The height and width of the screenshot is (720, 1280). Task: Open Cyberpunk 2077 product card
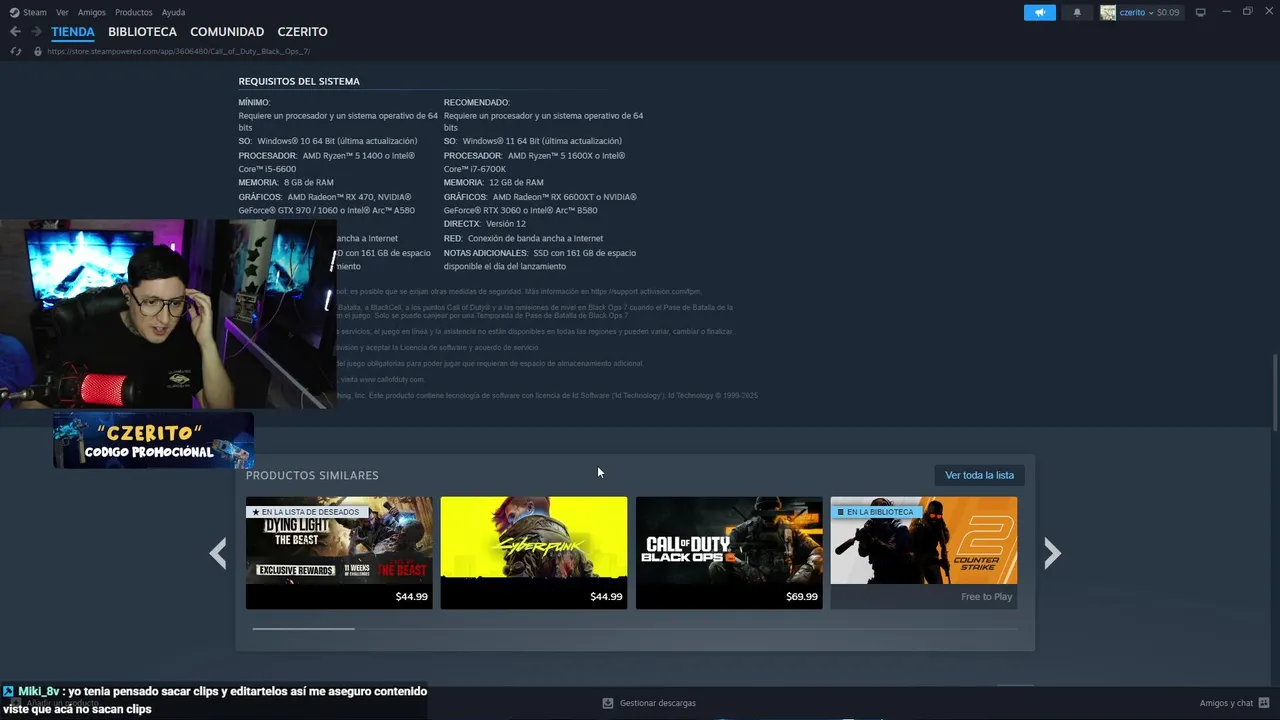[x=534, y=552]
